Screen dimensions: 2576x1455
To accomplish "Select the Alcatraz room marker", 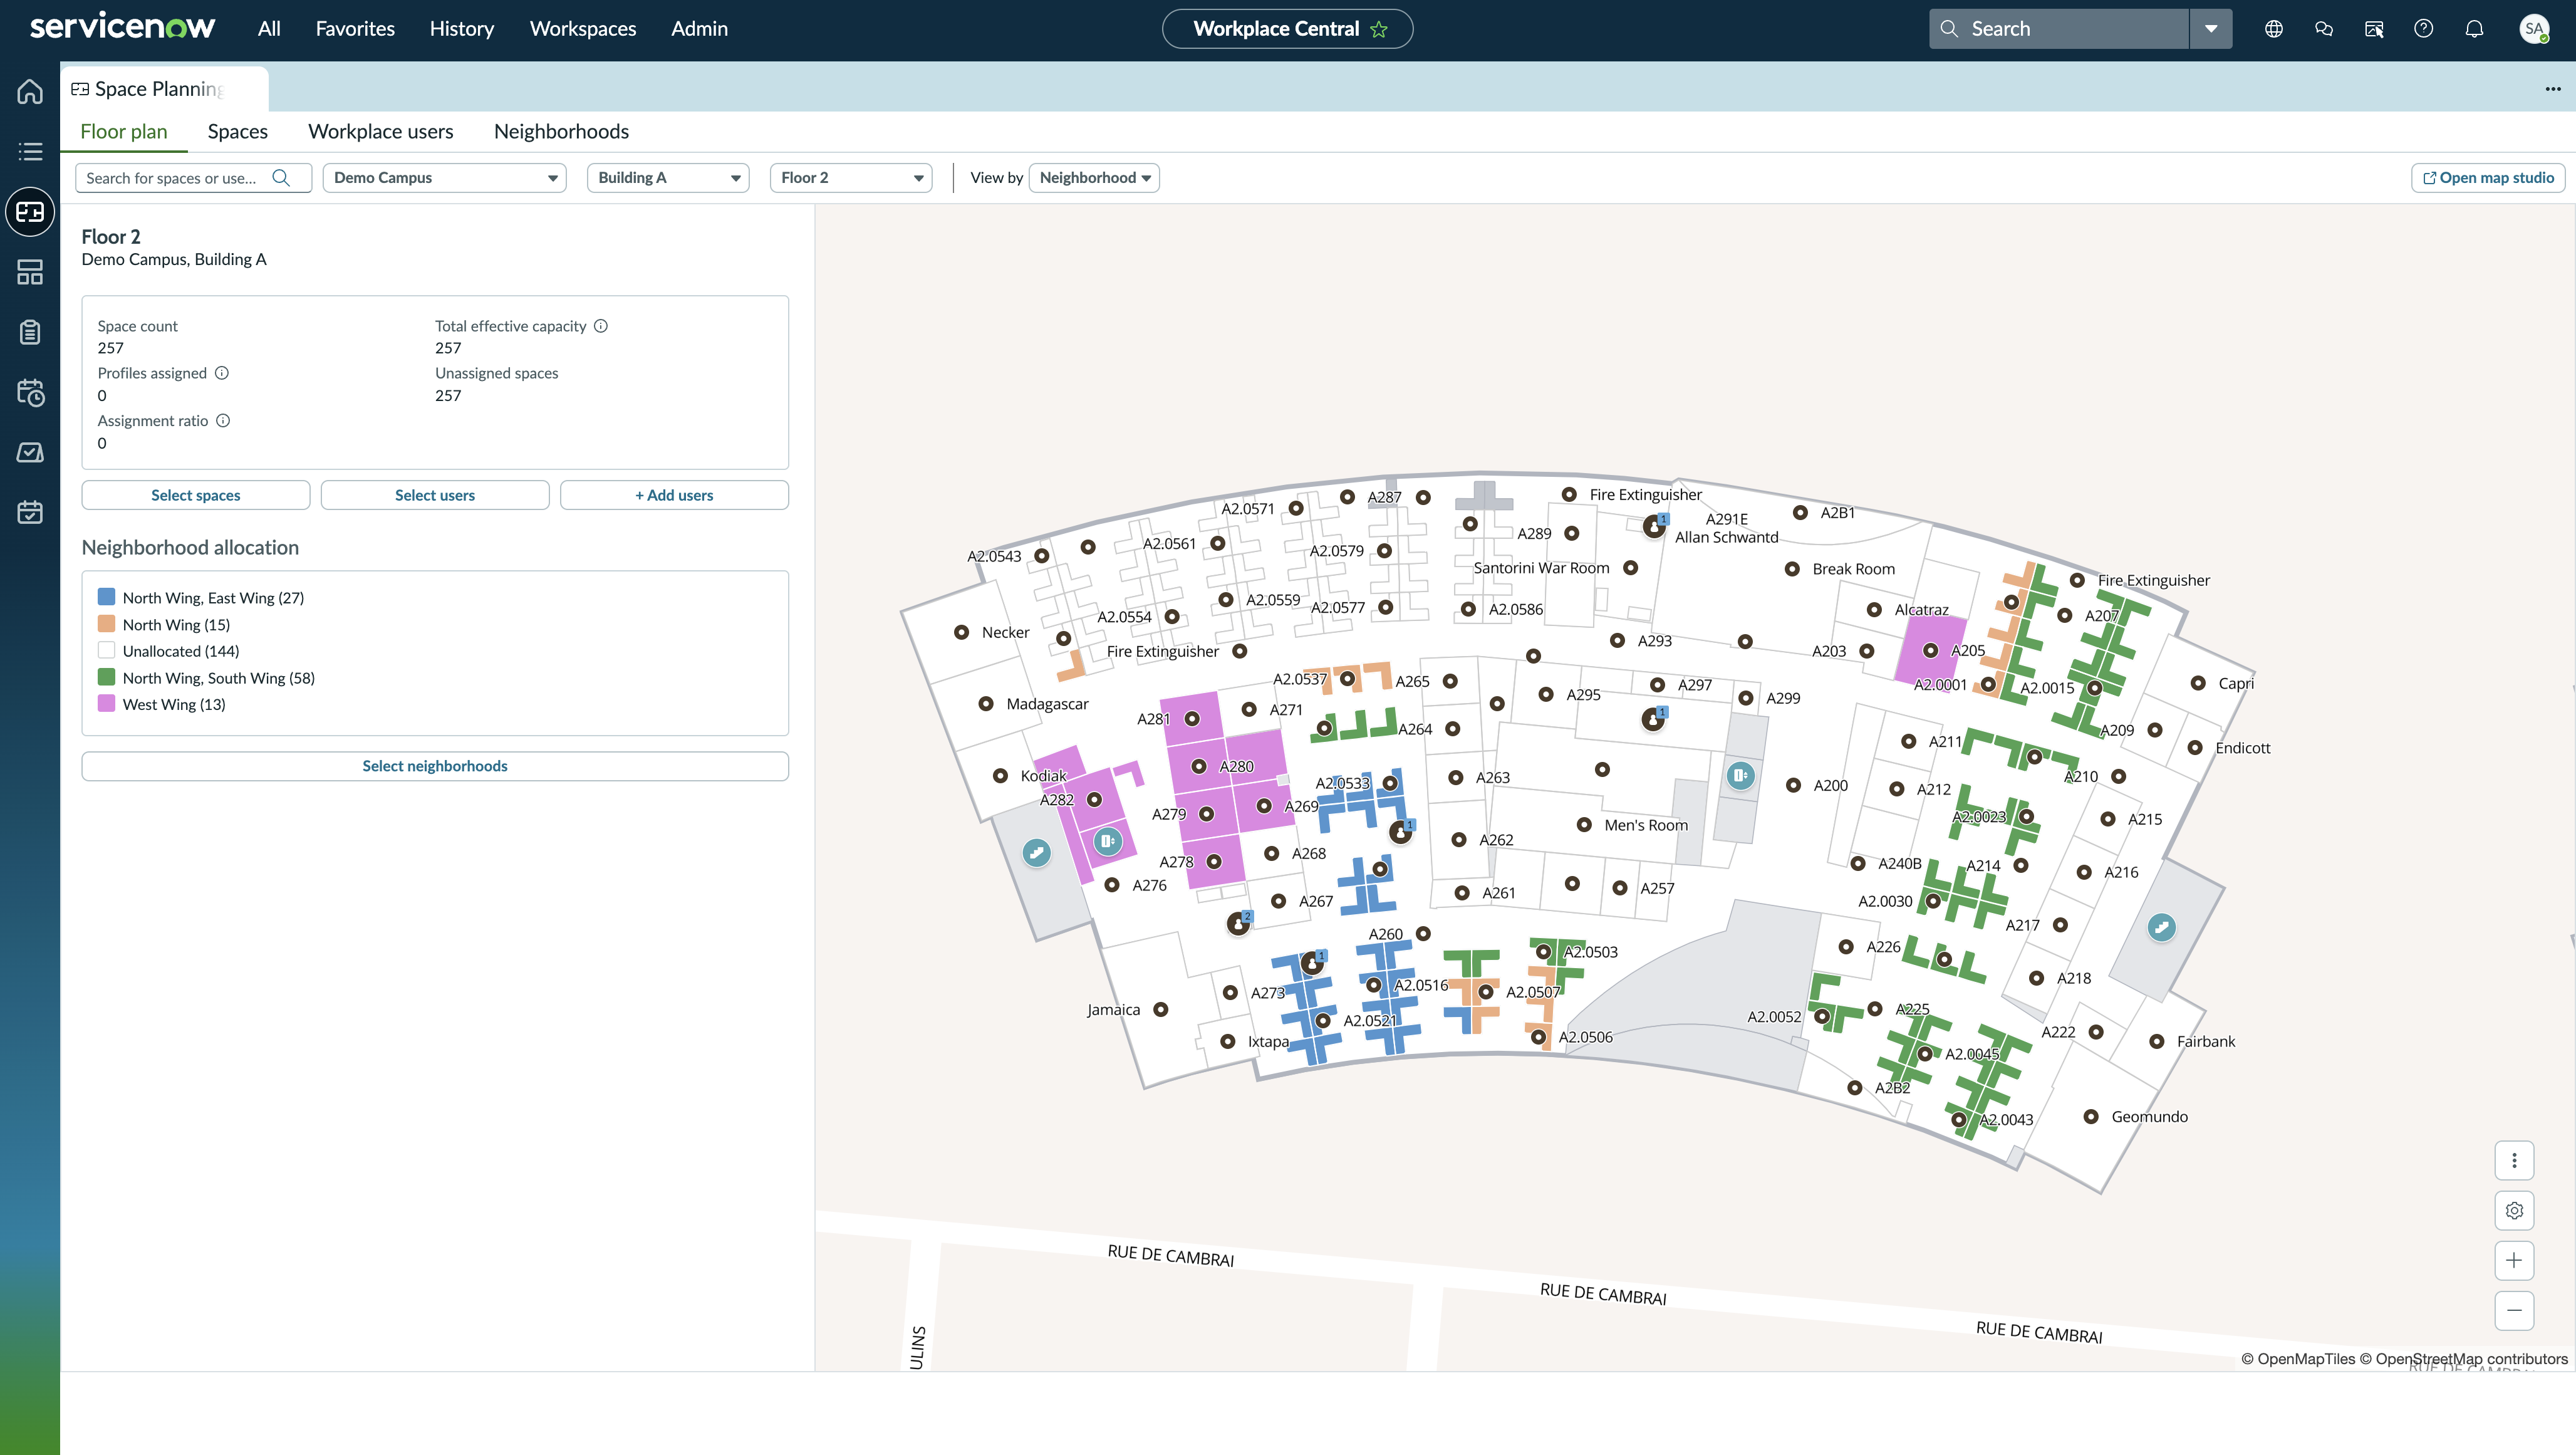I will tap(1874, 610).
